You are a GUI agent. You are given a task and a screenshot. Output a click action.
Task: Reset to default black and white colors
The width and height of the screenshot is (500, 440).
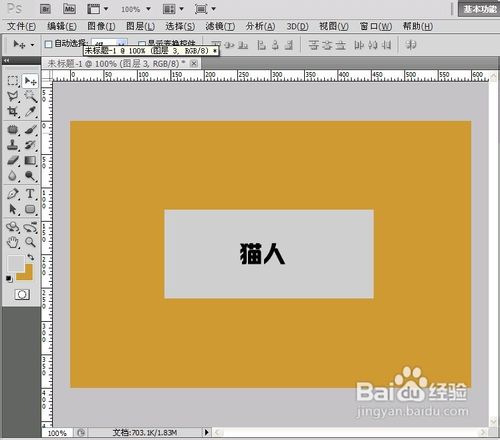[9, 279]
